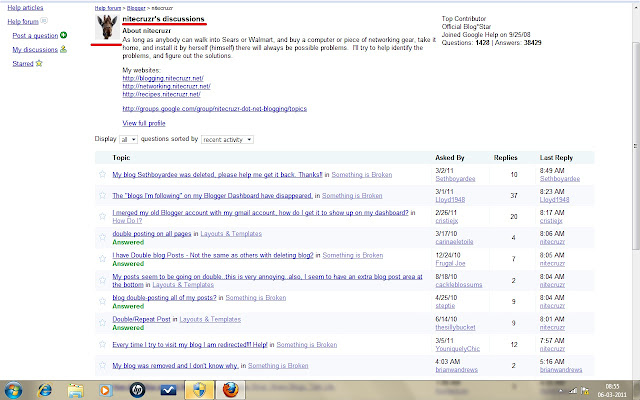Click the person icon beside My discussions
The height and width of the screenshot is (400, 640).
click(x=63, y=49)
